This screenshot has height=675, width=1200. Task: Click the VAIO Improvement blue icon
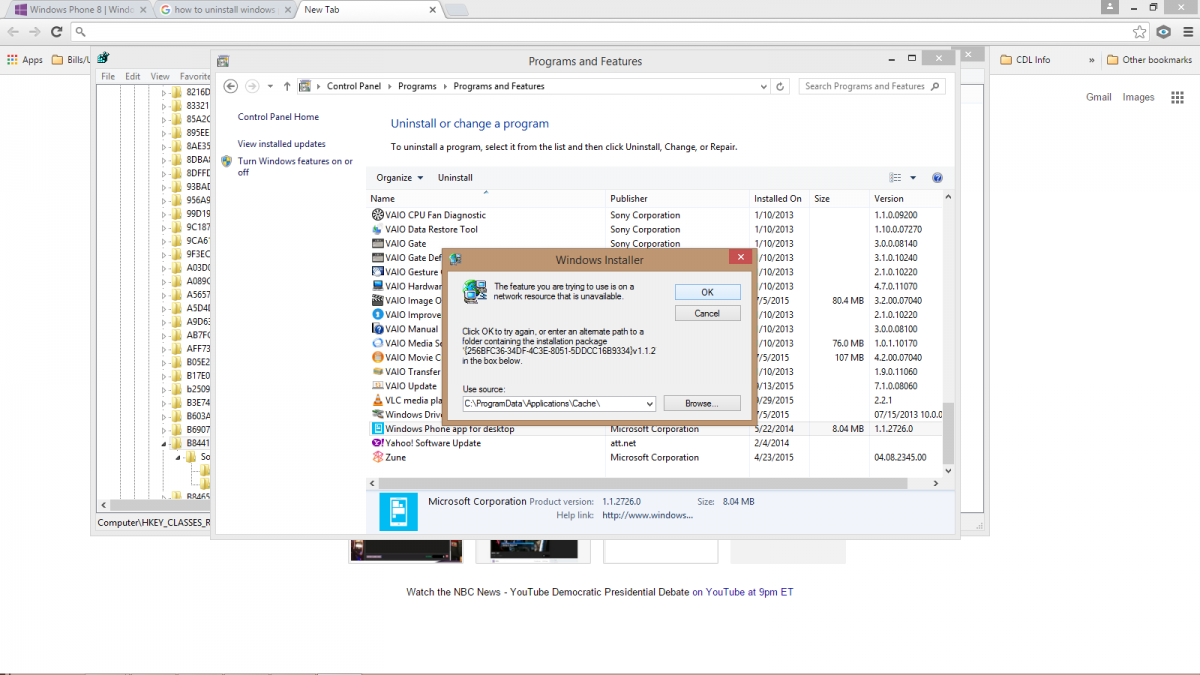(x=377, y=314)
